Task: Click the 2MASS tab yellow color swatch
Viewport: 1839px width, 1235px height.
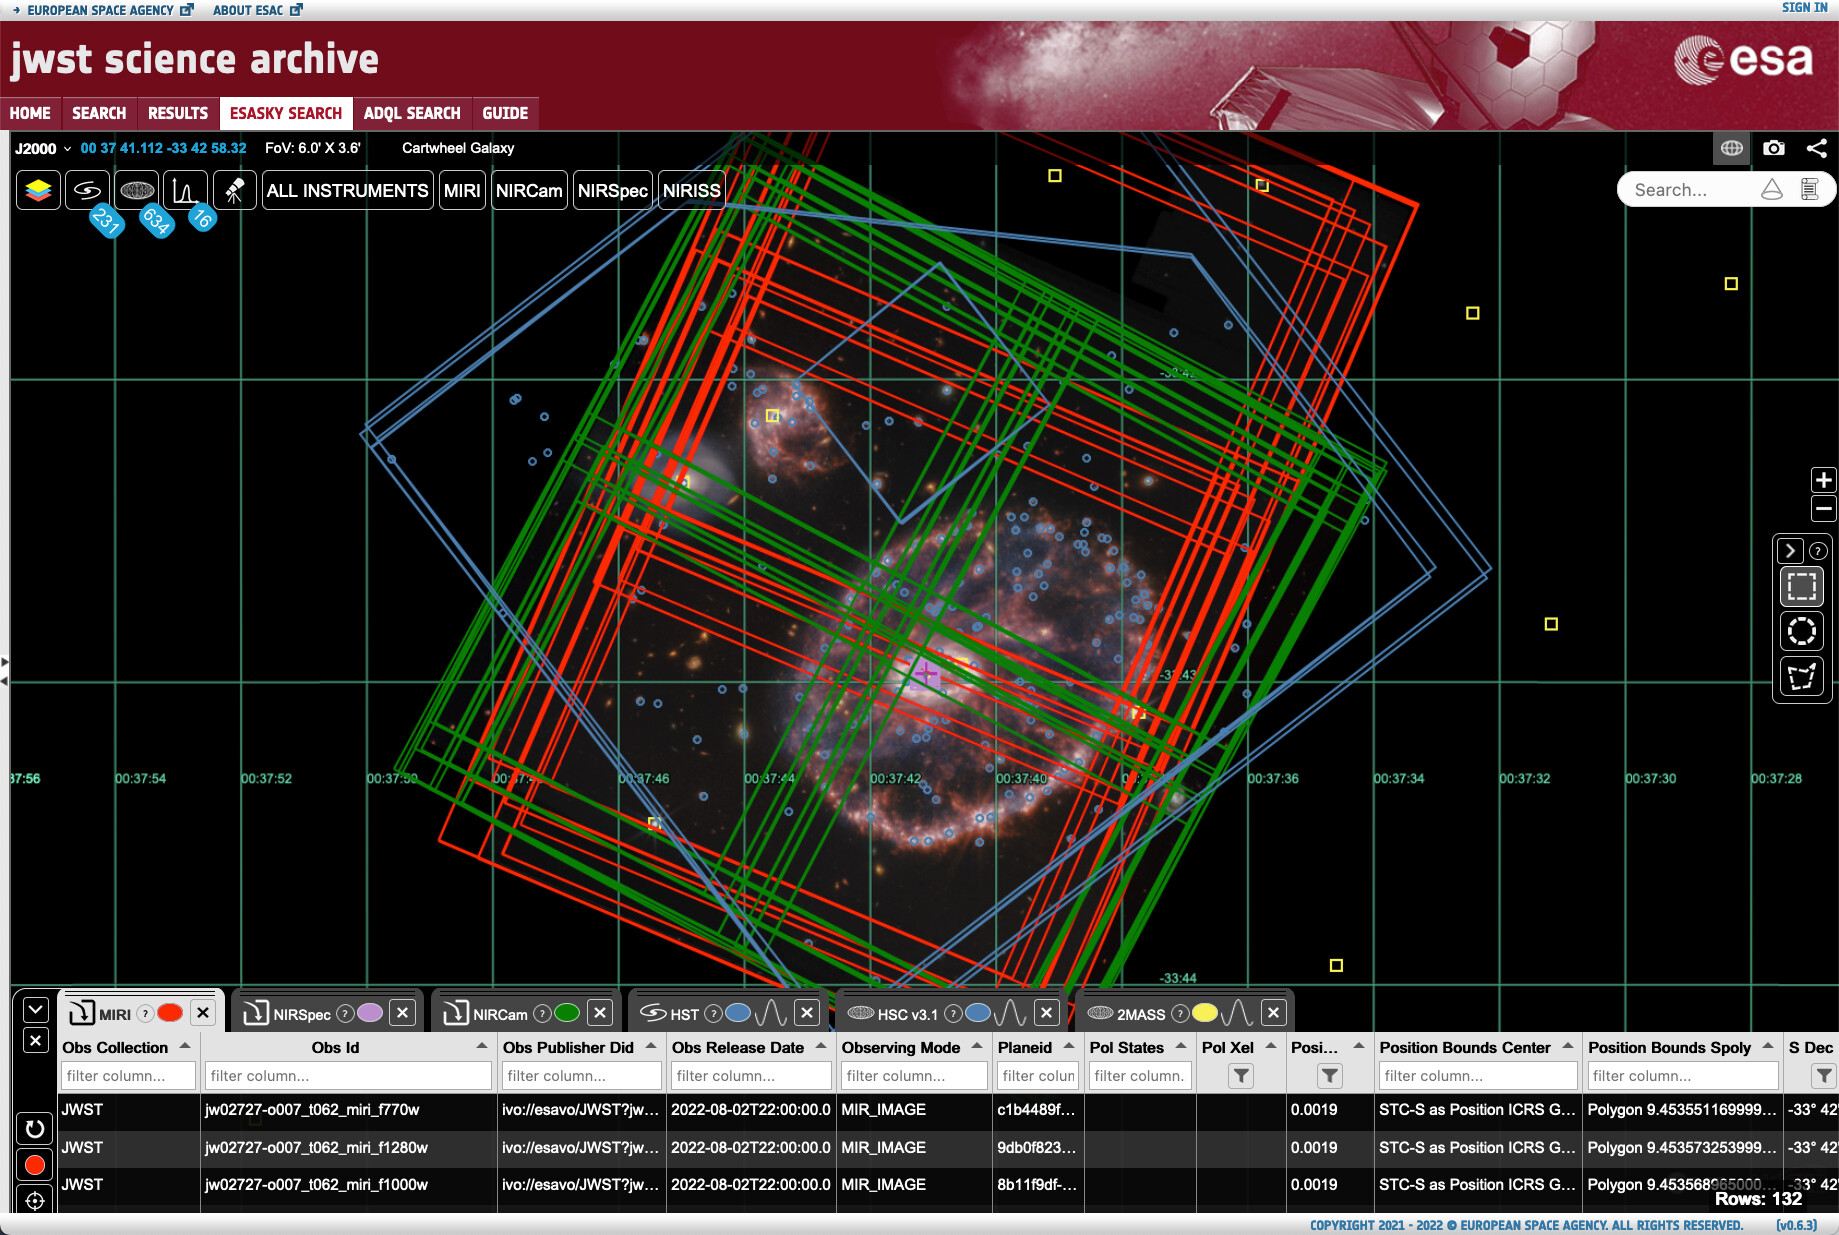Action: point(1205,1013)
